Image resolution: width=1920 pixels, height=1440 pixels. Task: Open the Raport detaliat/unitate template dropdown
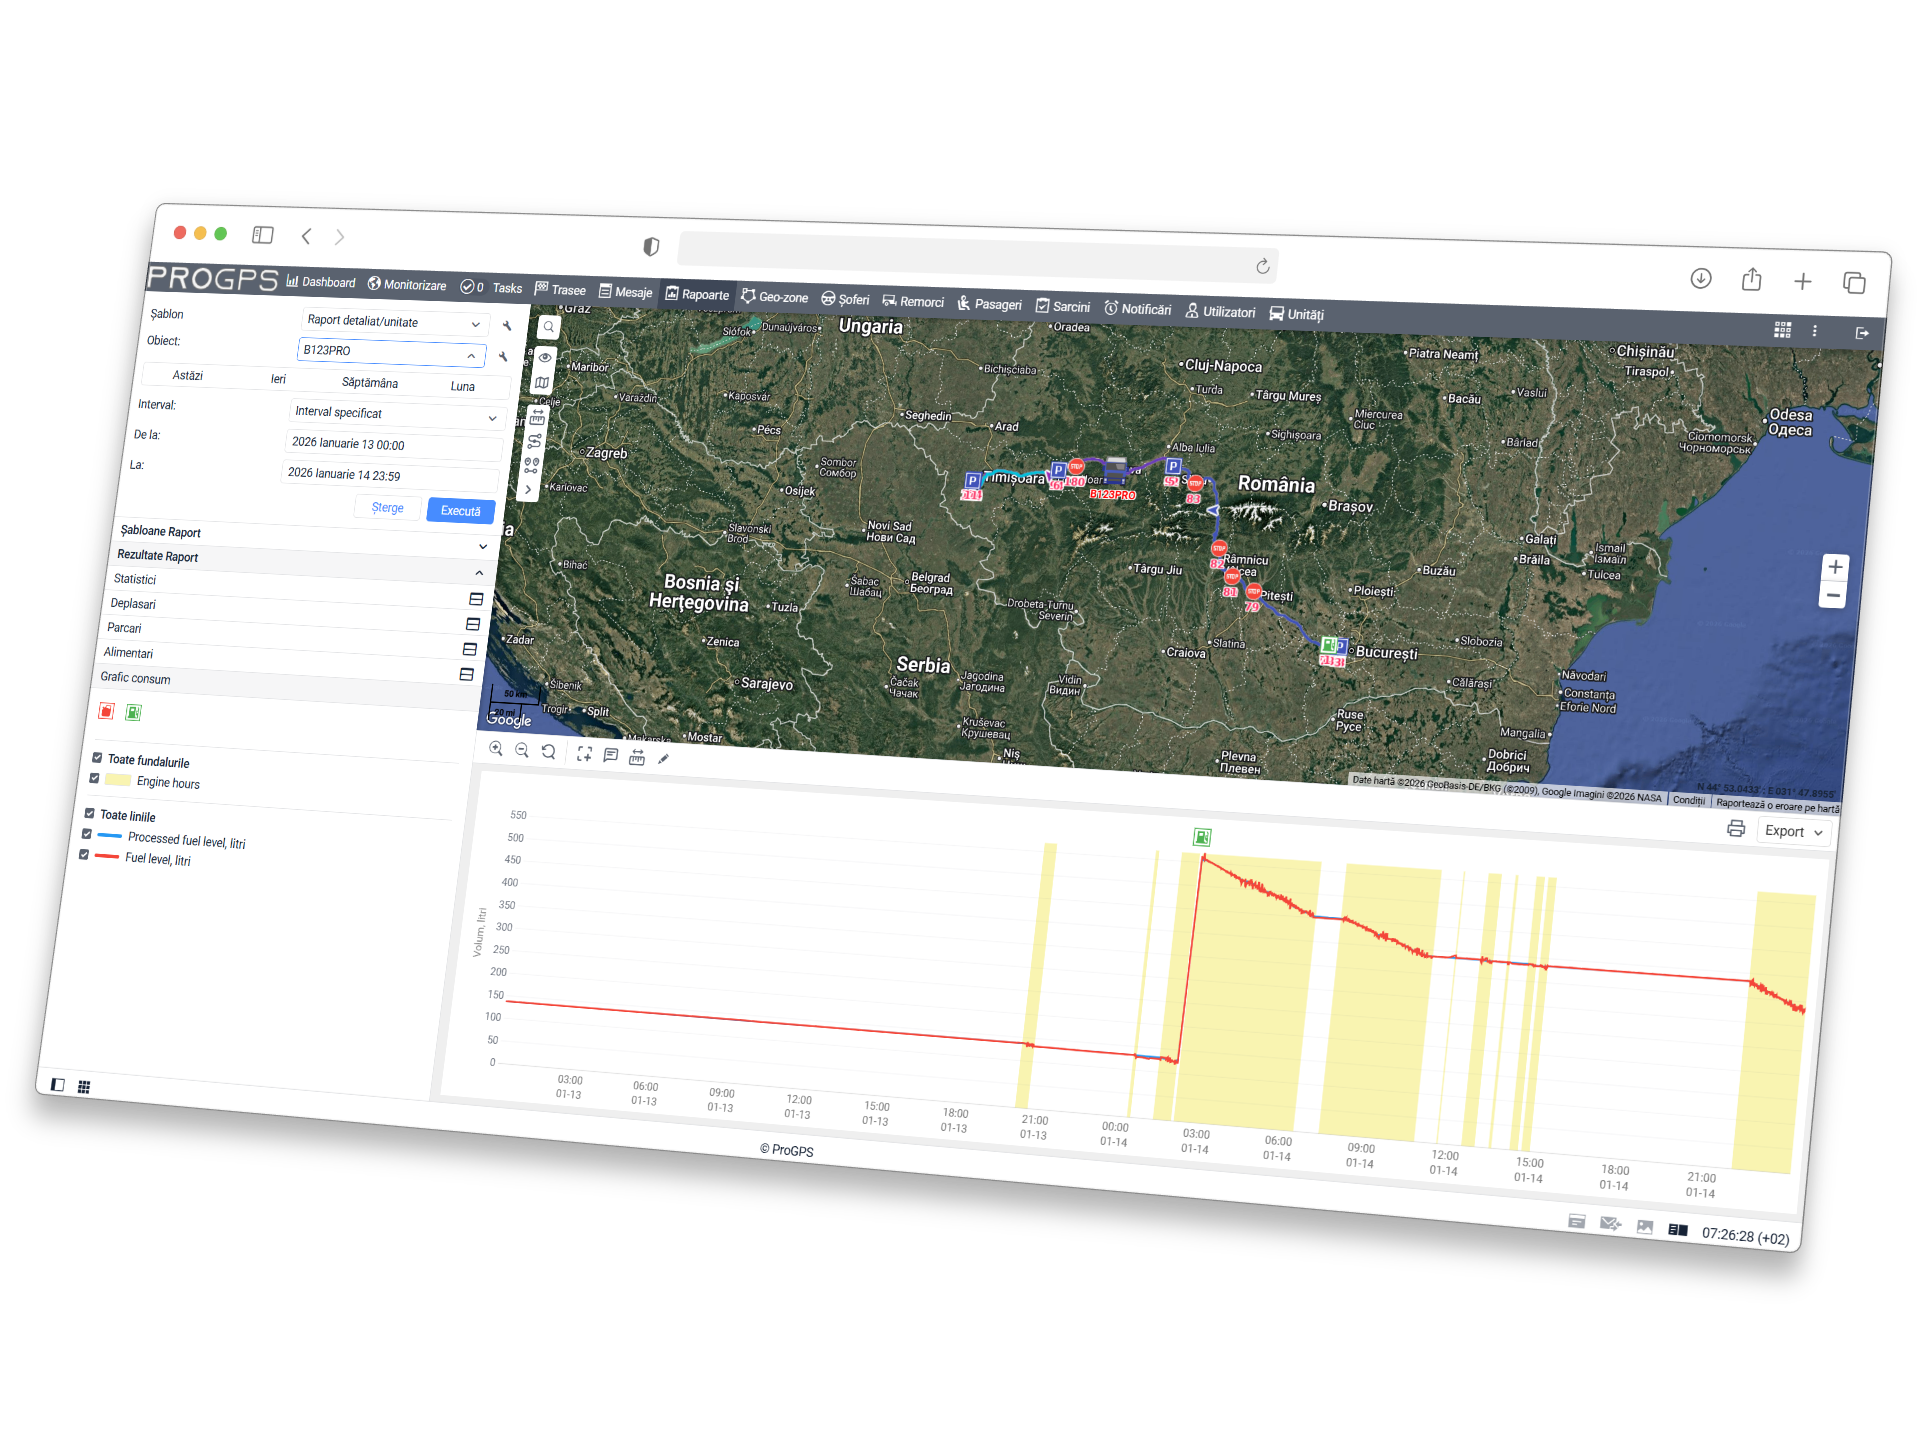pyautogui.click(x=394, y=322)
